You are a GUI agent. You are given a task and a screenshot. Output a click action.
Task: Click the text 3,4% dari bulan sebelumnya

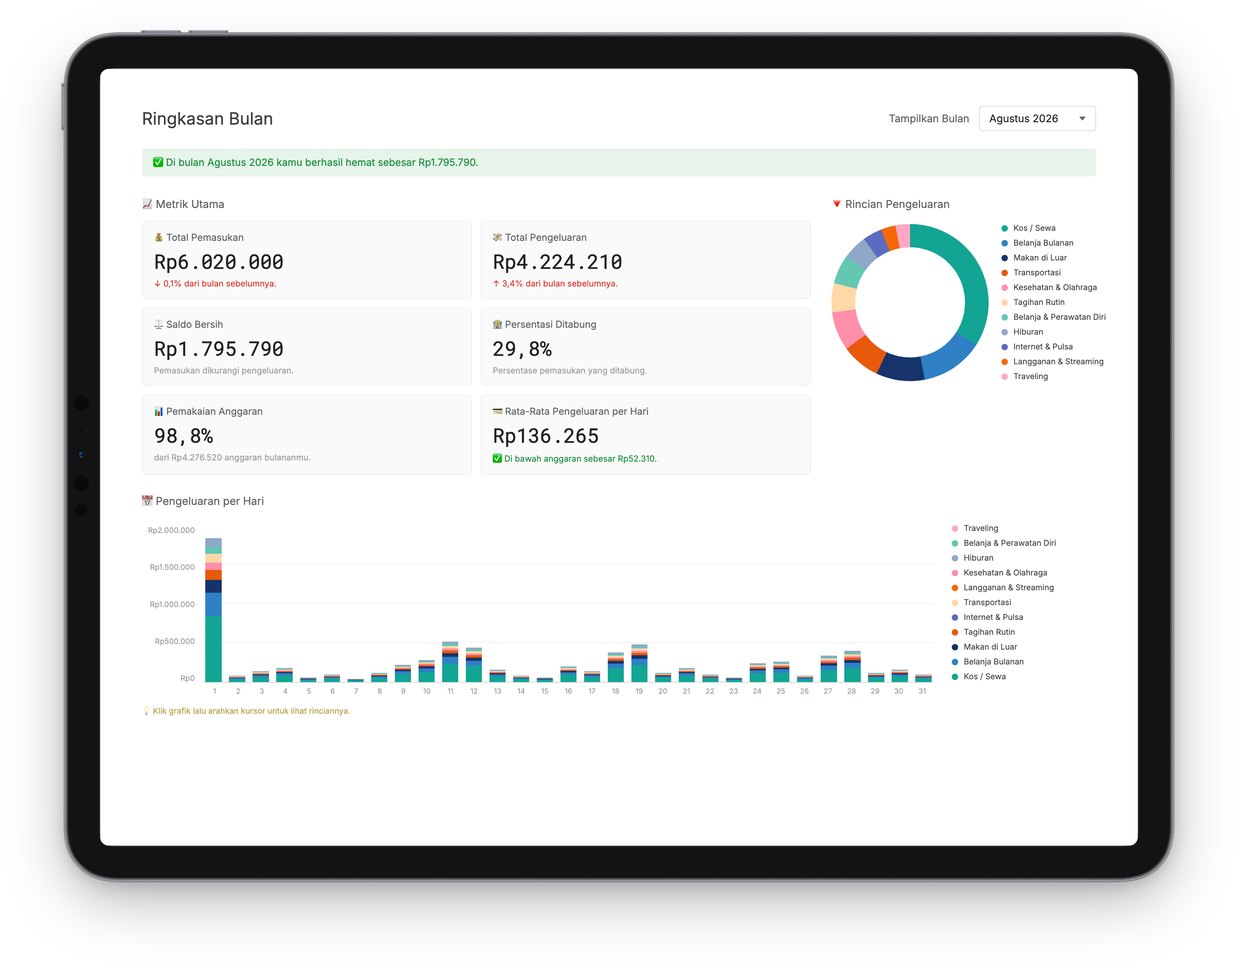(560, 284)
